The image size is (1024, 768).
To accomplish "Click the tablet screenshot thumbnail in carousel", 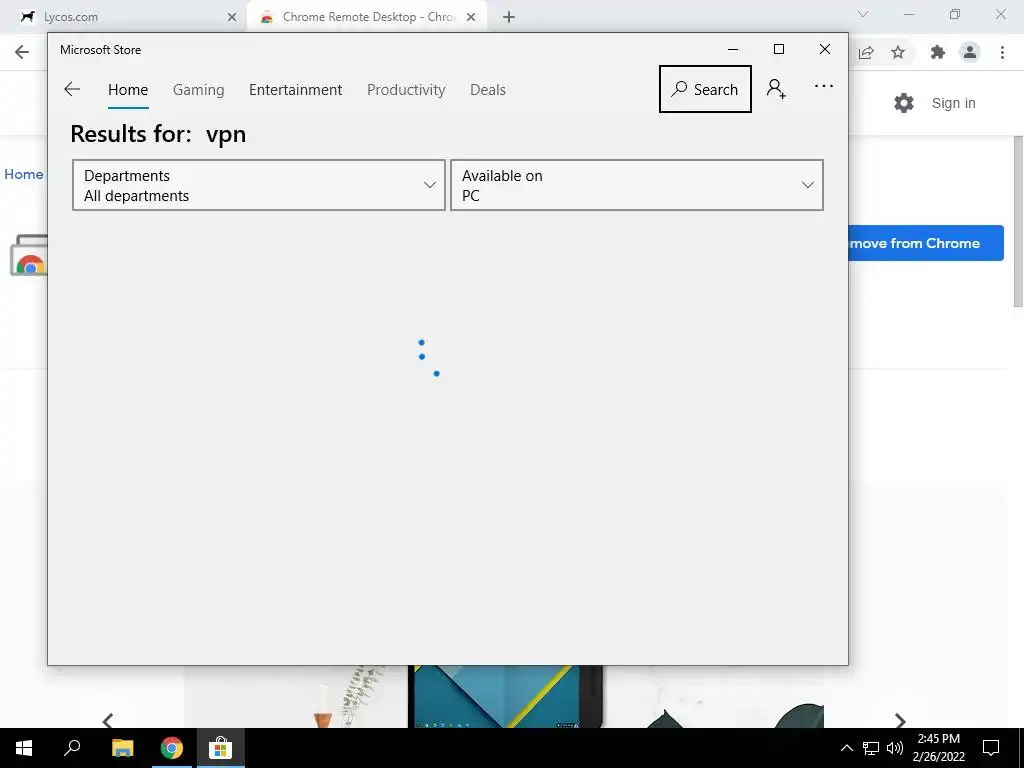I will pos(504,696).
